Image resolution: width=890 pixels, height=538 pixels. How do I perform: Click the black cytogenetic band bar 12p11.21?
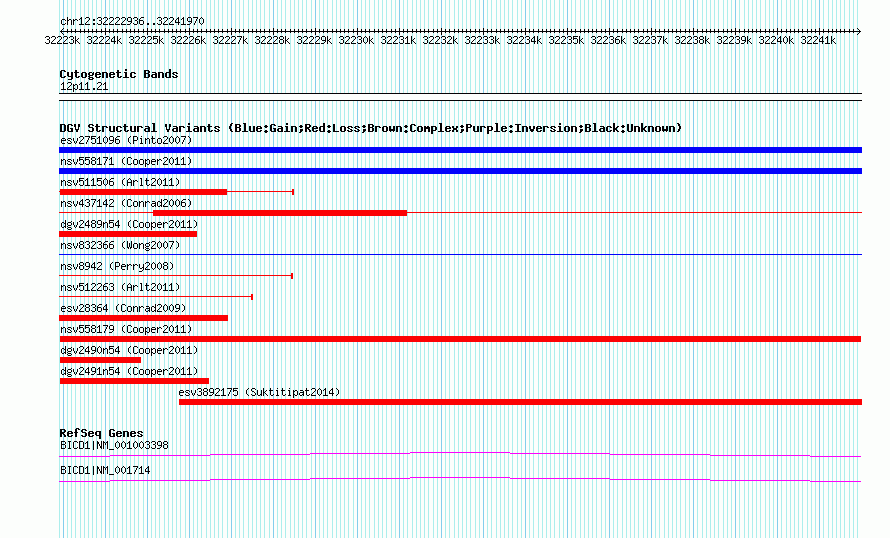(460, 97)
